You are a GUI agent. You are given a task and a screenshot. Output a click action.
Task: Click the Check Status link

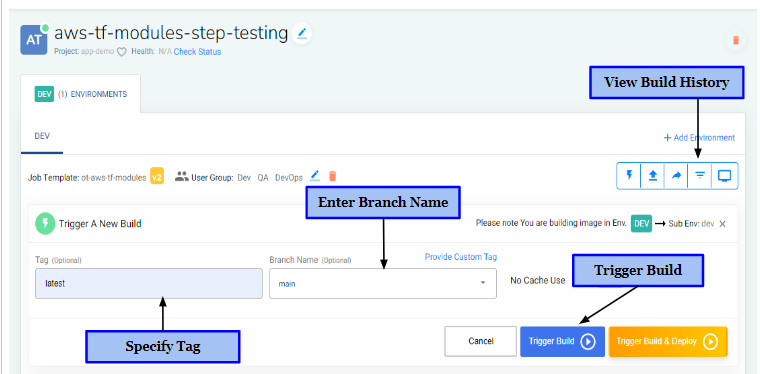click(x=197, y=52)
